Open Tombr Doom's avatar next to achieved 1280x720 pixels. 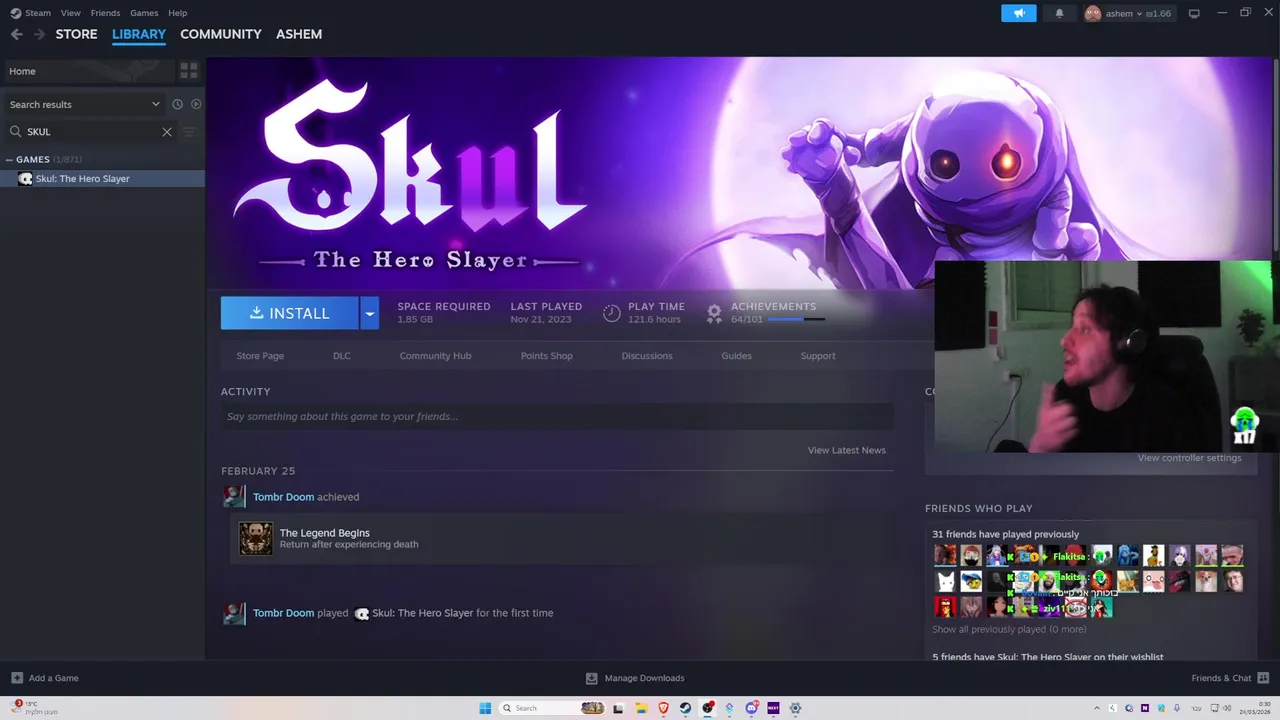pyautogui.click(x=234, y=497)
